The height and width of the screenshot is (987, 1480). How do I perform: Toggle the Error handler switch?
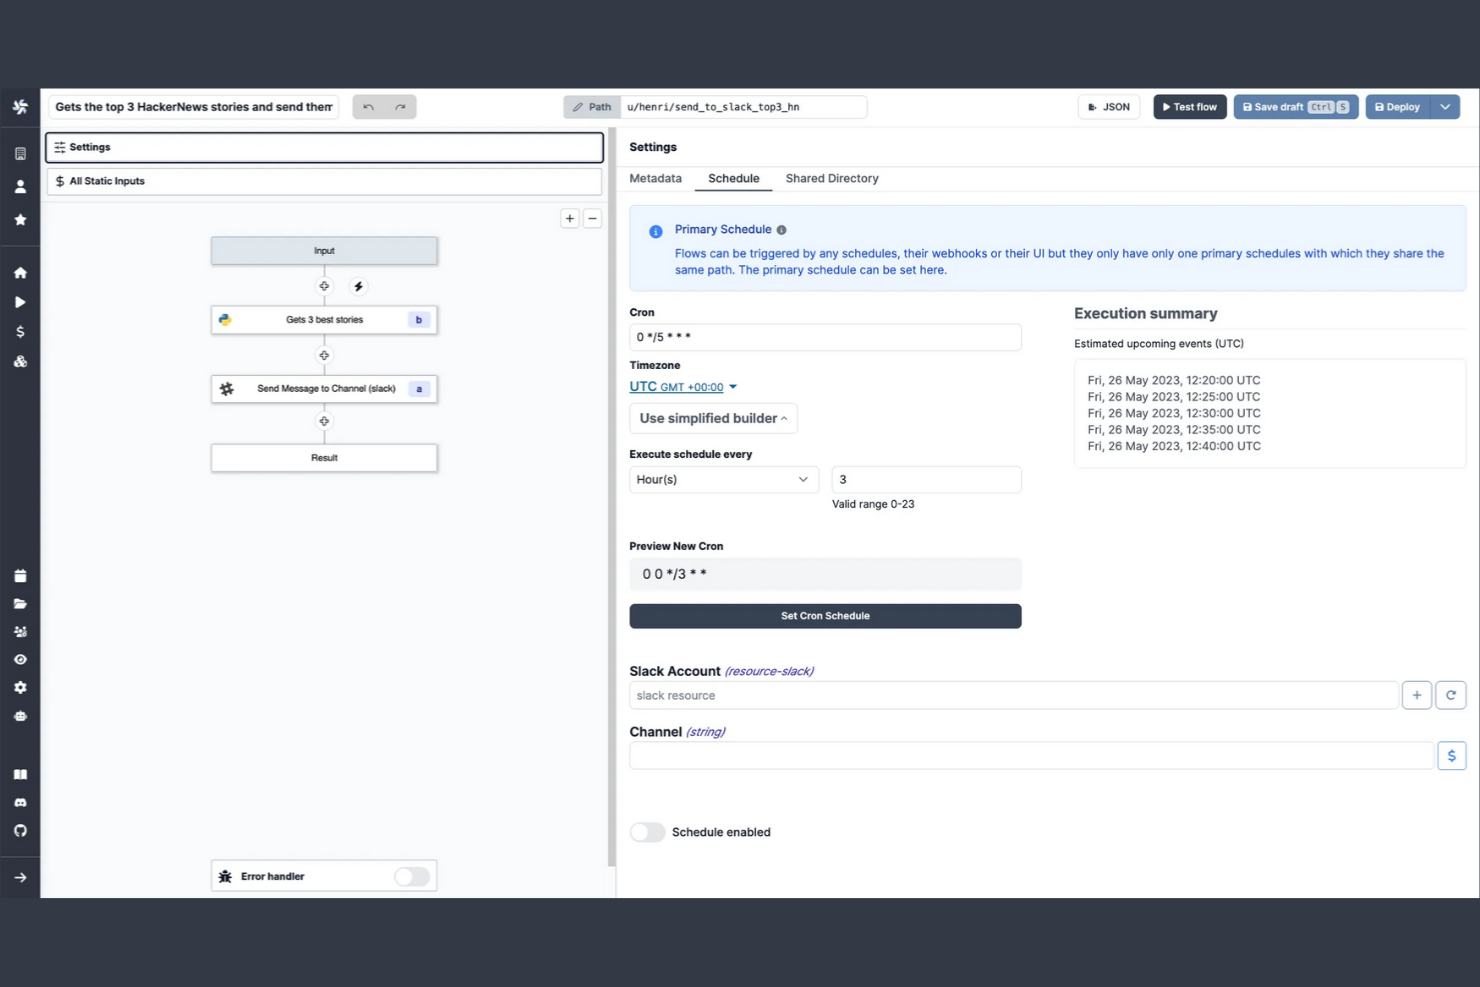click(412, 876)
